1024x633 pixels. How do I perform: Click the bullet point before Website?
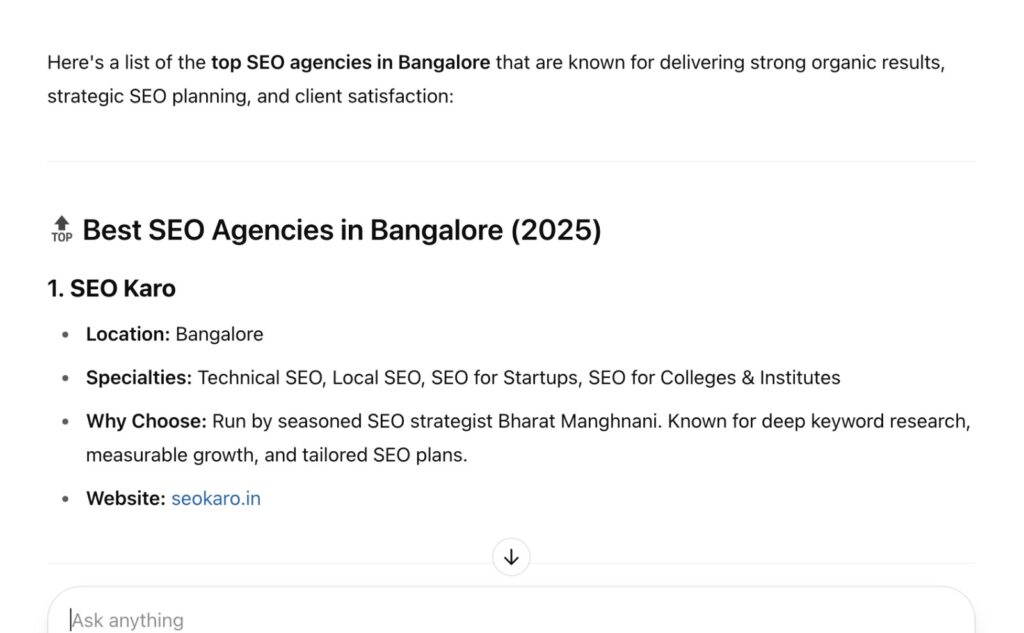[x=65, y=499]
